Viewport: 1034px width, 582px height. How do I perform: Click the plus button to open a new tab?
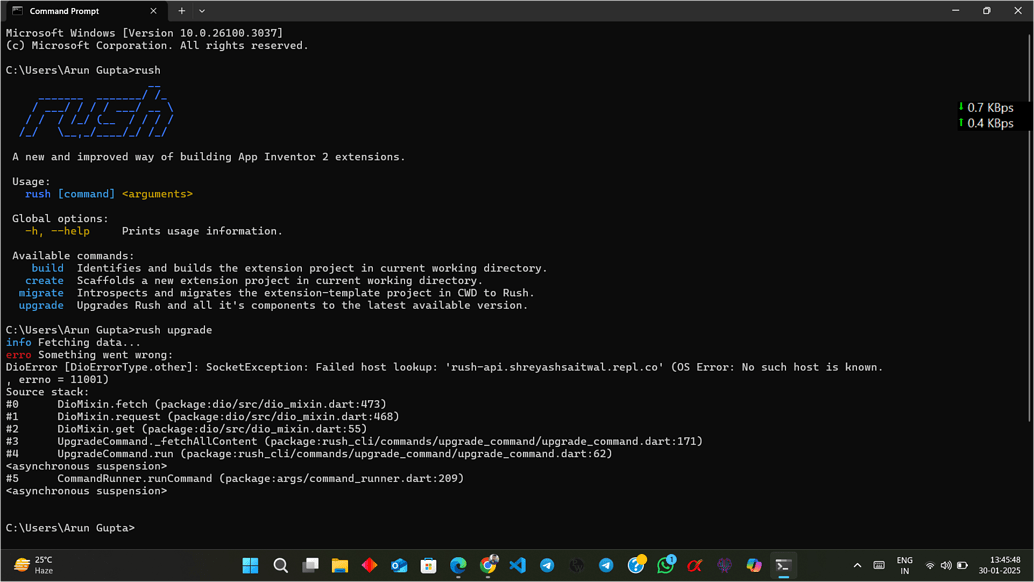(x=181, y=11)
